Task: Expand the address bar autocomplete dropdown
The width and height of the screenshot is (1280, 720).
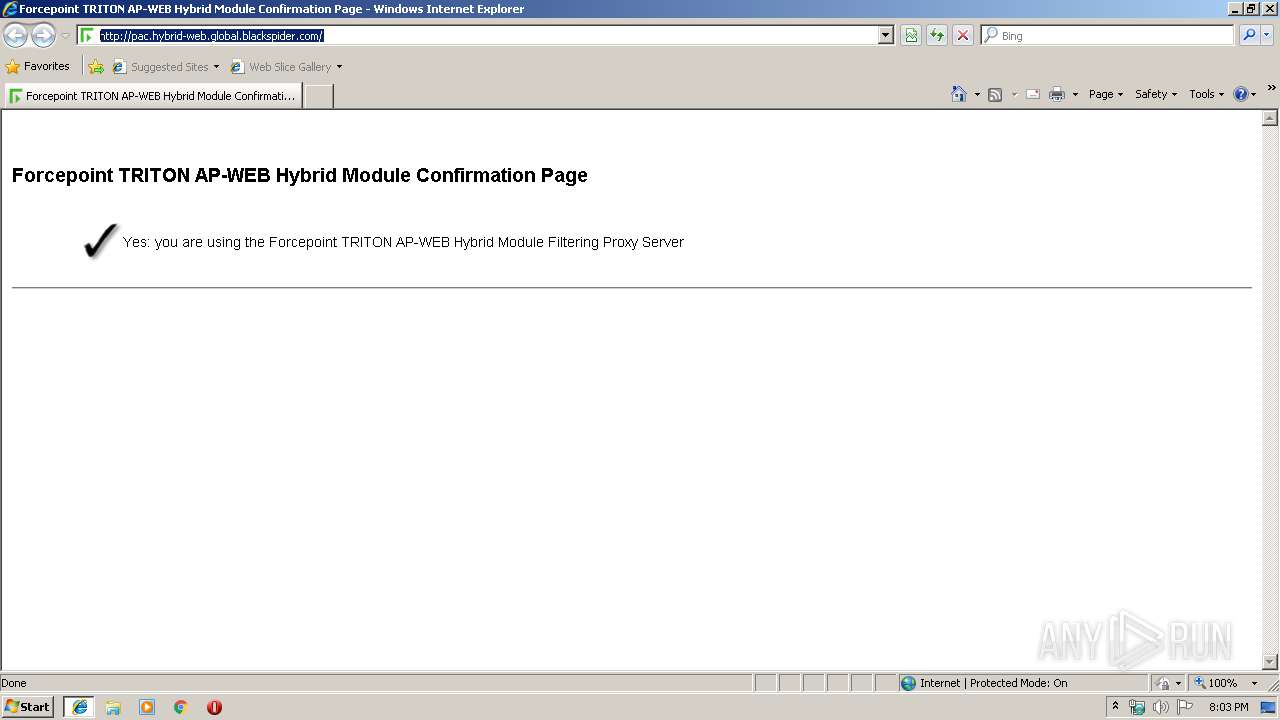Action: (885, 36)
